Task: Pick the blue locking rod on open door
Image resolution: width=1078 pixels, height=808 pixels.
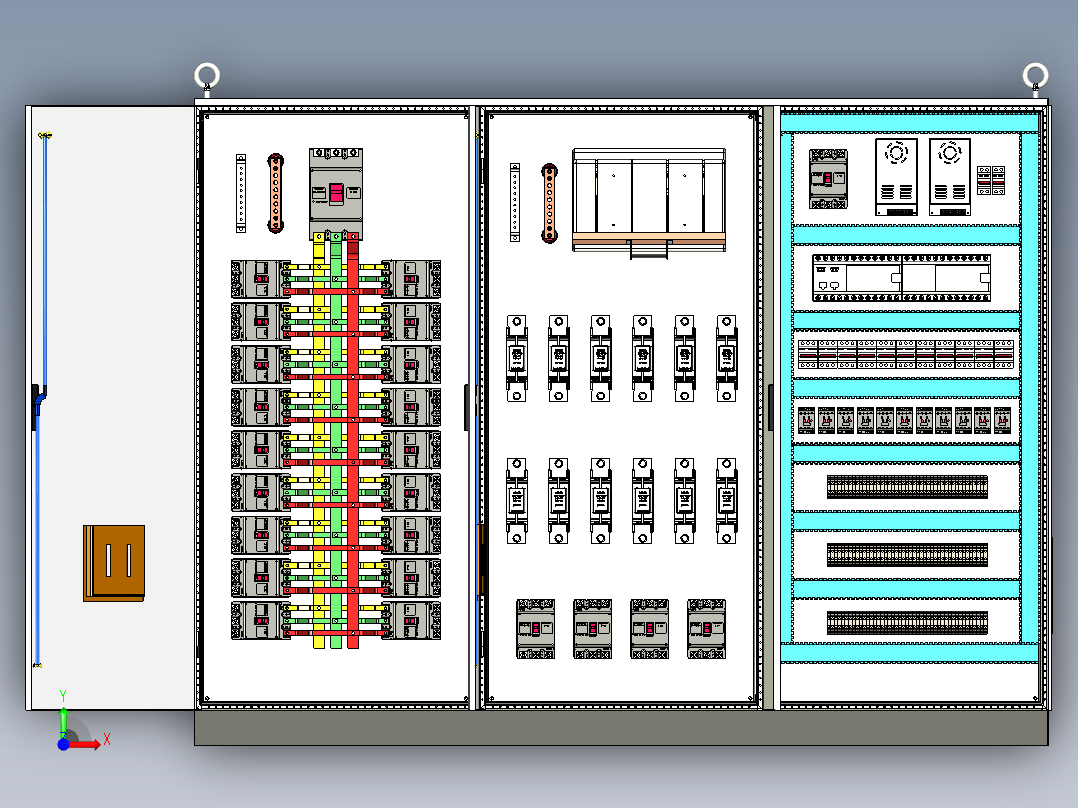Action: 41,400
